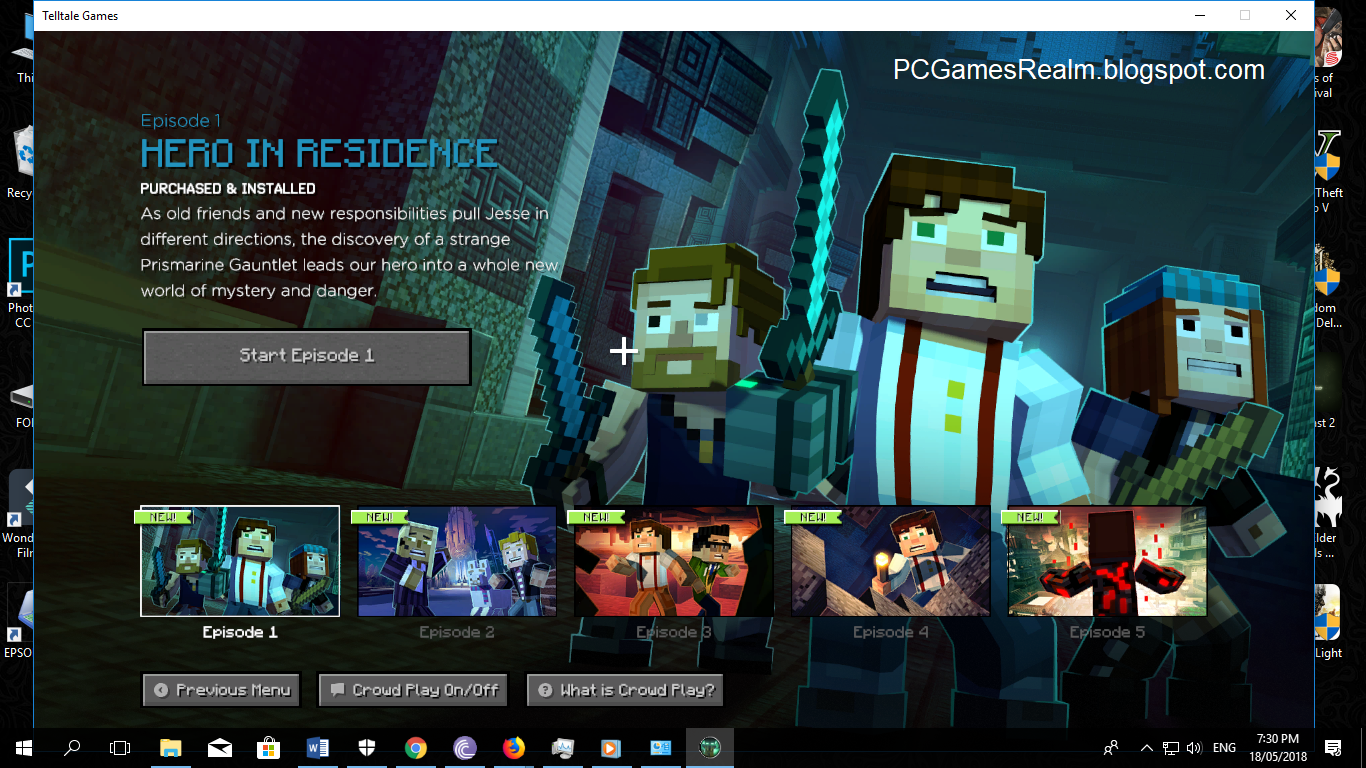This screenshot has width=1366, height=768.
Task: Open the blue panel taskbar icon
Action: coord(661,747)
